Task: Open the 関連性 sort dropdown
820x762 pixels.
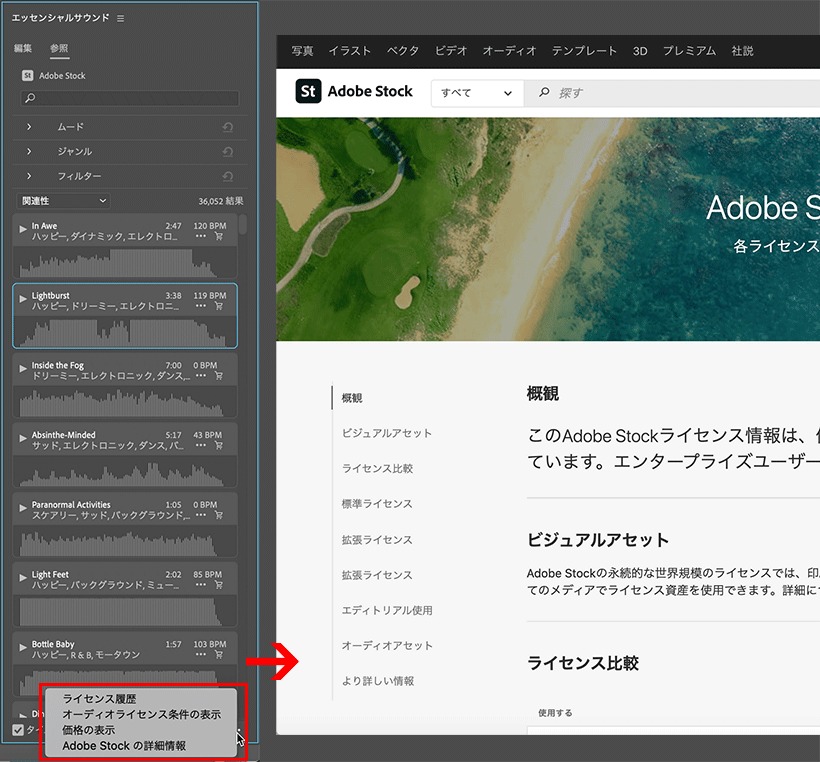Action: pyautogui.click(x=63, y=201)
